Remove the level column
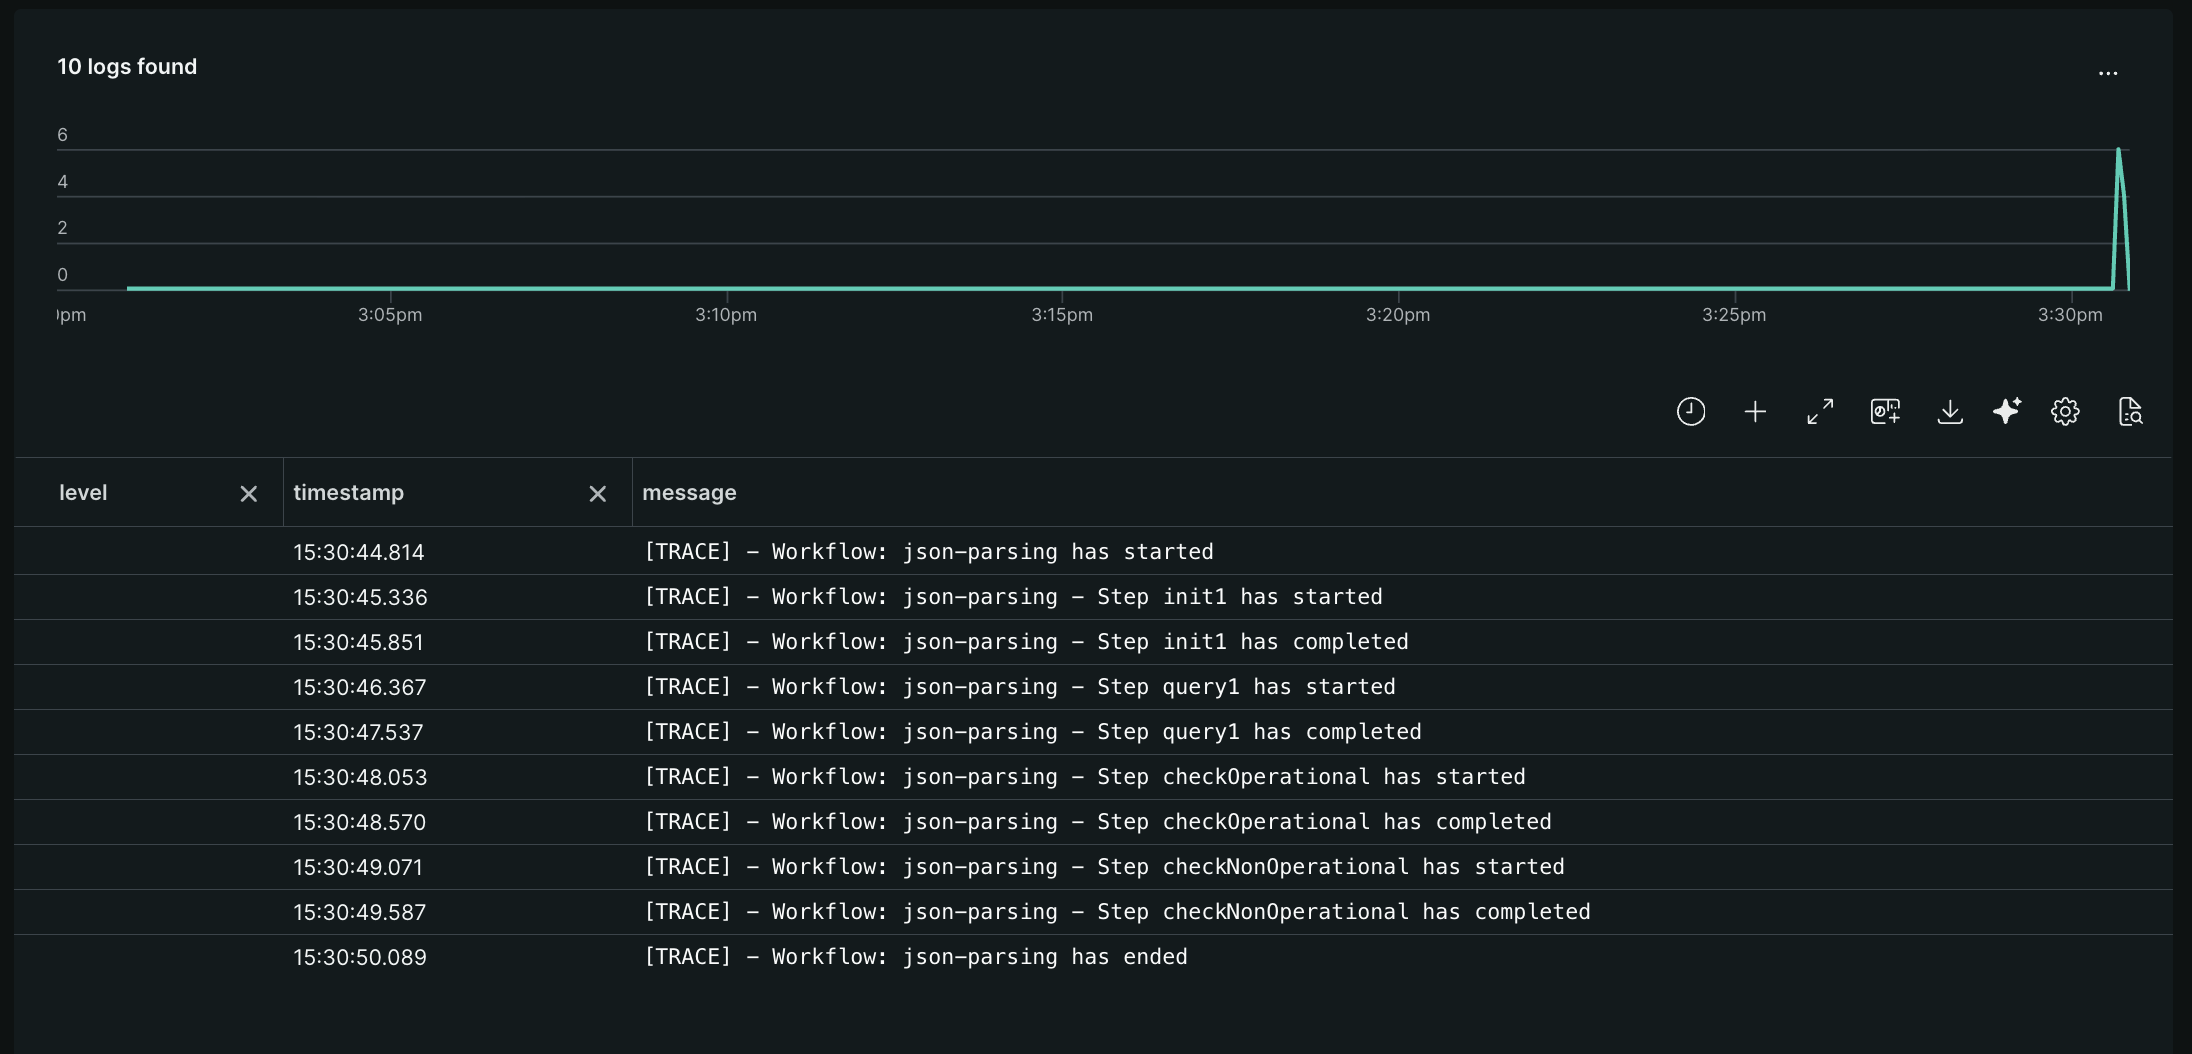 pyautogui.click(x=249, y=493)
